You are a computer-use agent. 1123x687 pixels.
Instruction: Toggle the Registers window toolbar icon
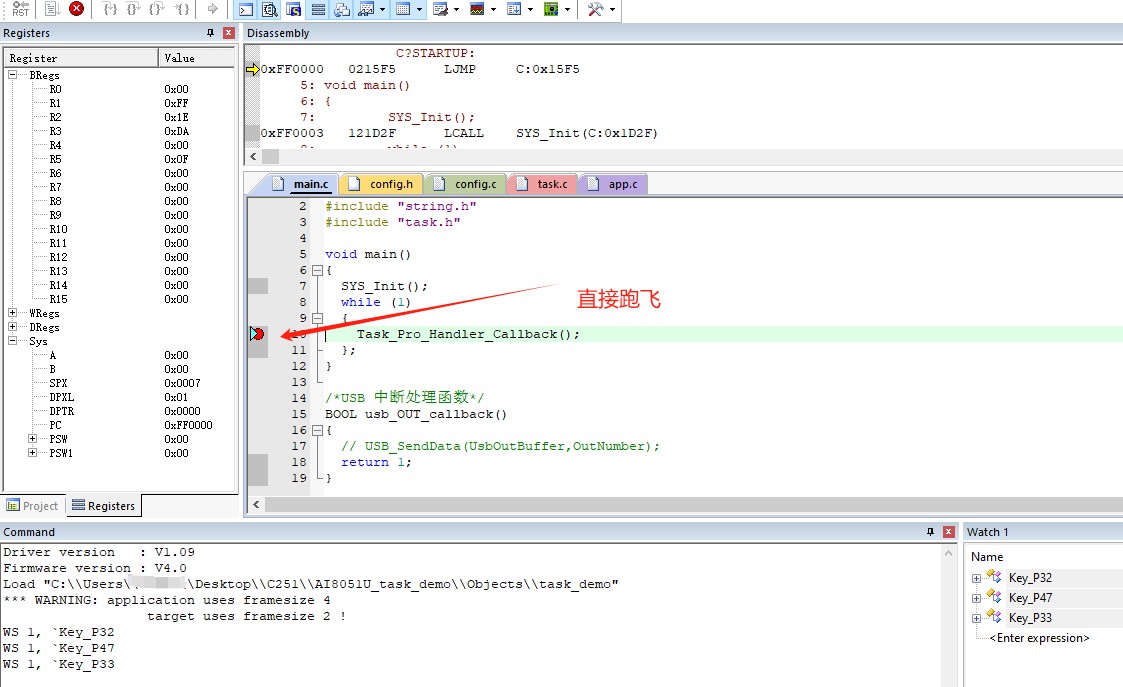coord(318,9)
